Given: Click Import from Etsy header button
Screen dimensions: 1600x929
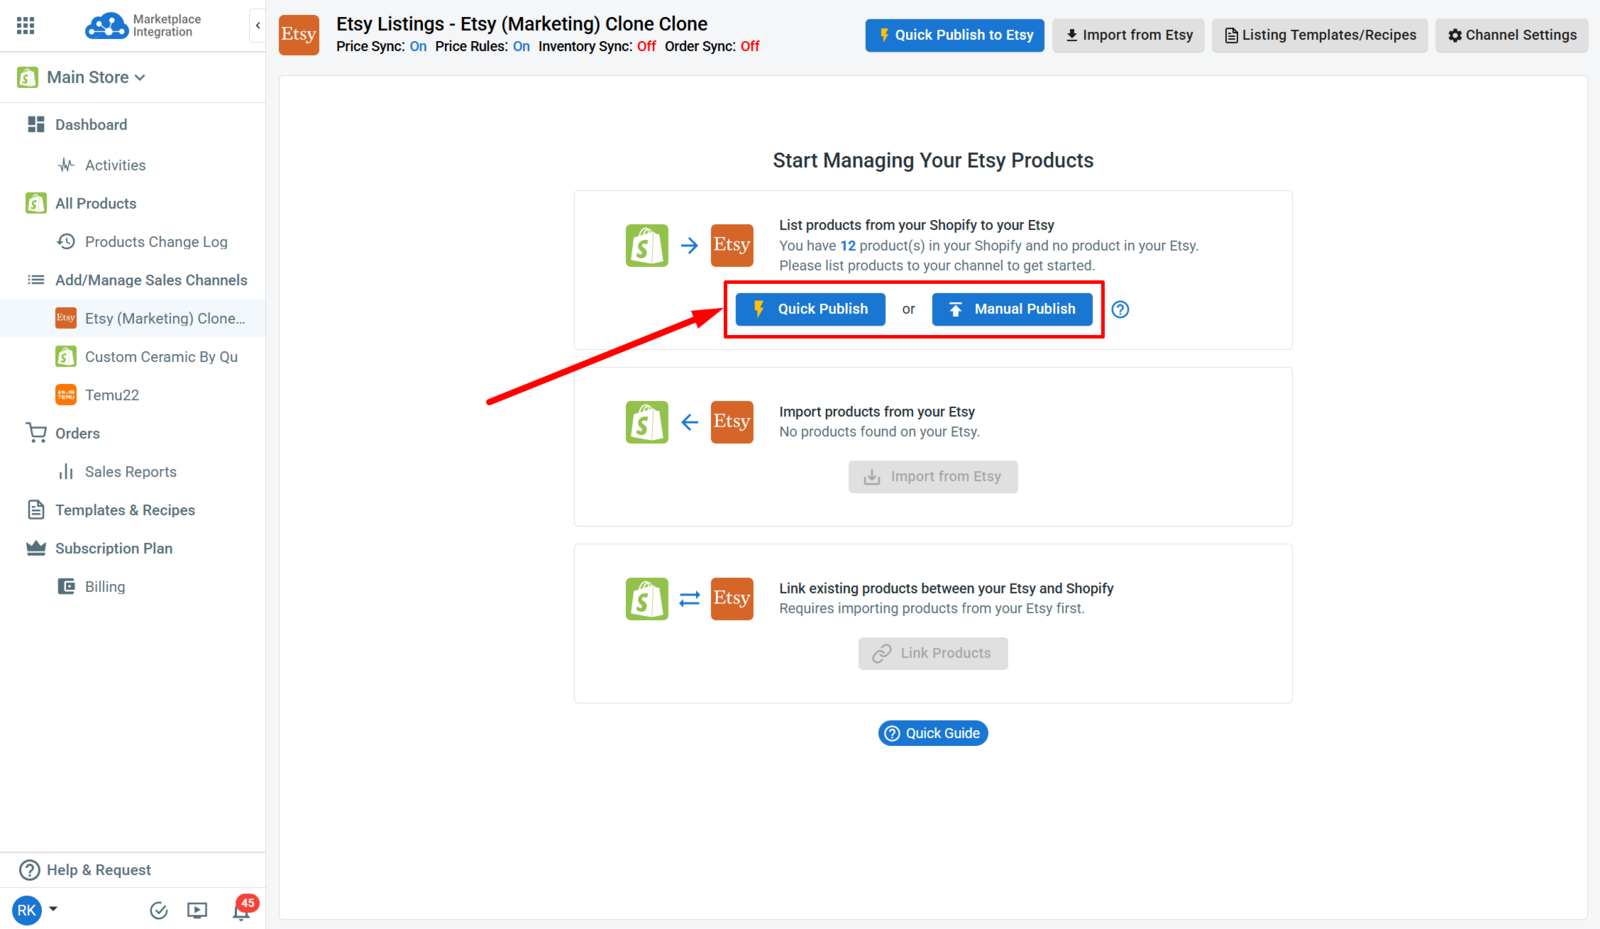Looking at the screenshot, I should pos(1128,35).
